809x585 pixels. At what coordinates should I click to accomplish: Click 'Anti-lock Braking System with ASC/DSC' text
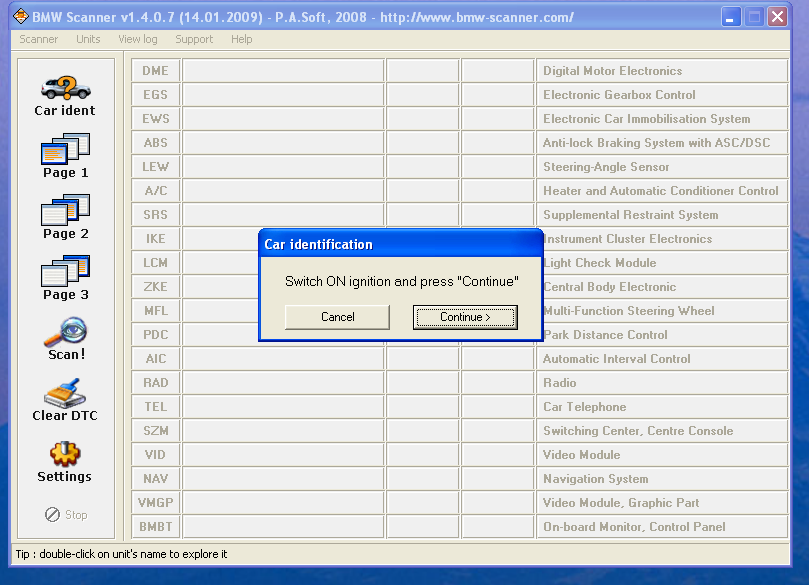point(656,142)
